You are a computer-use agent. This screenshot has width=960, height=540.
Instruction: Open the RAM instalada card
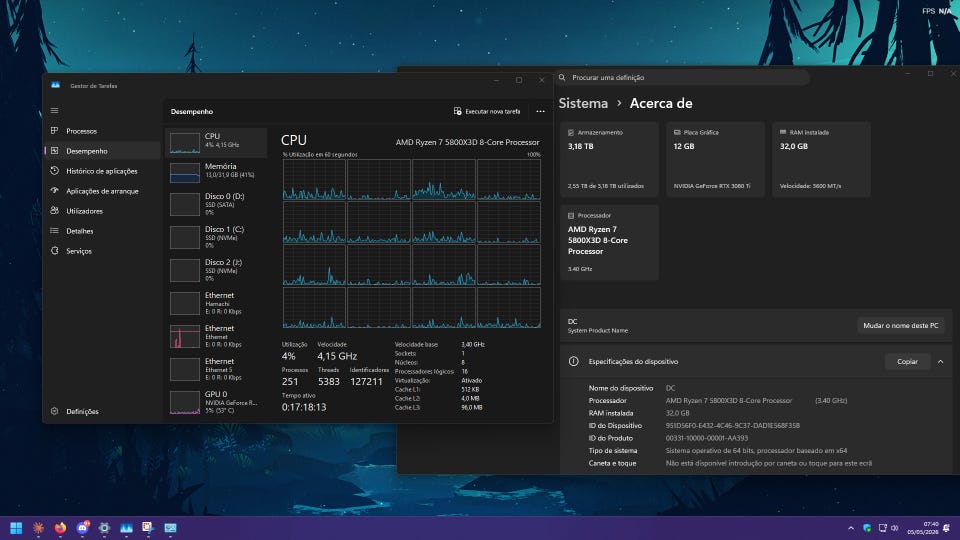coord(821,159)
